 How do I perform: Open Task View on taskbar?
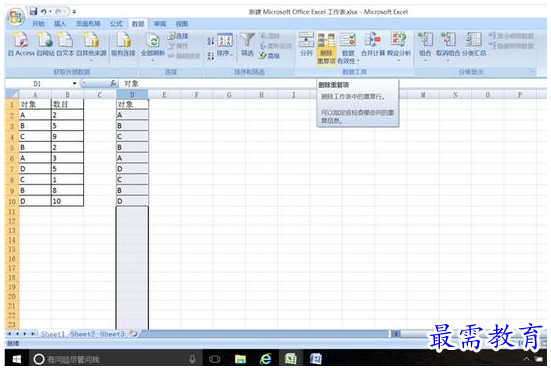pyautogui.click(x=214, y=359)
